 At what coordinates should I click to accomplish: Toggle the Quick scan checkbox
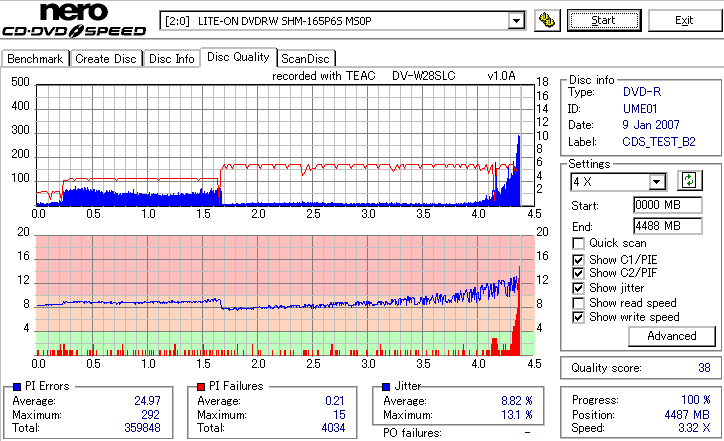click(x=578, y=243)
